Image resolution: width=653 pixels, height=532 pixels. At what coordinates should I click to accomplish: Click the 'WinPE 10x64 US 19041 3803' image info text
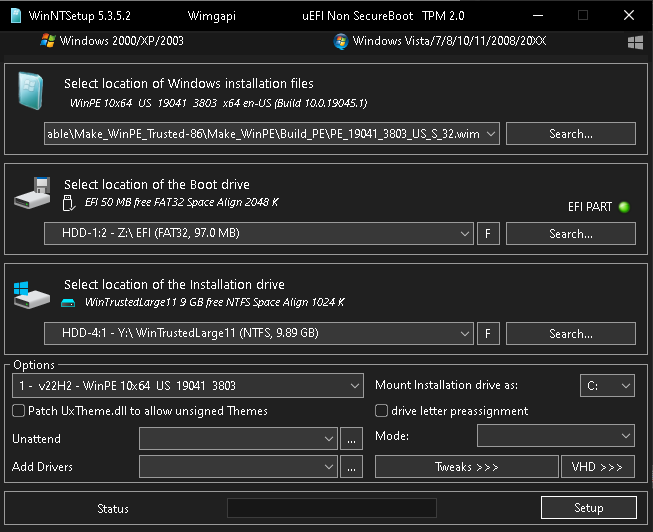click(x=219, y=103)
